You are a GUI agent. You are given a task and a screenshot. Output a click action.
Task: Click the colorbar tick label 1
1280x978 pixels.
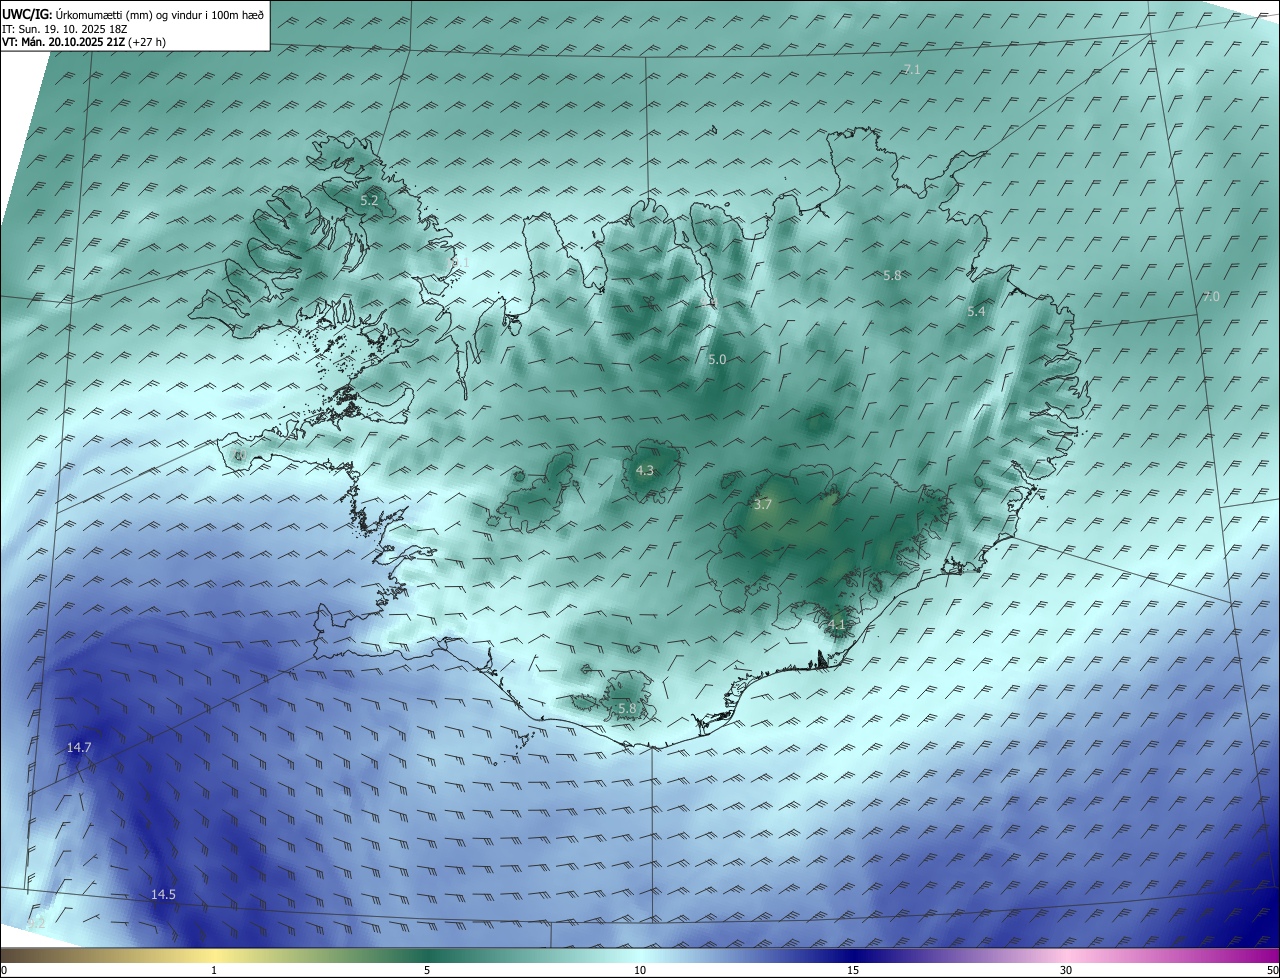click(x=214, y=970)
